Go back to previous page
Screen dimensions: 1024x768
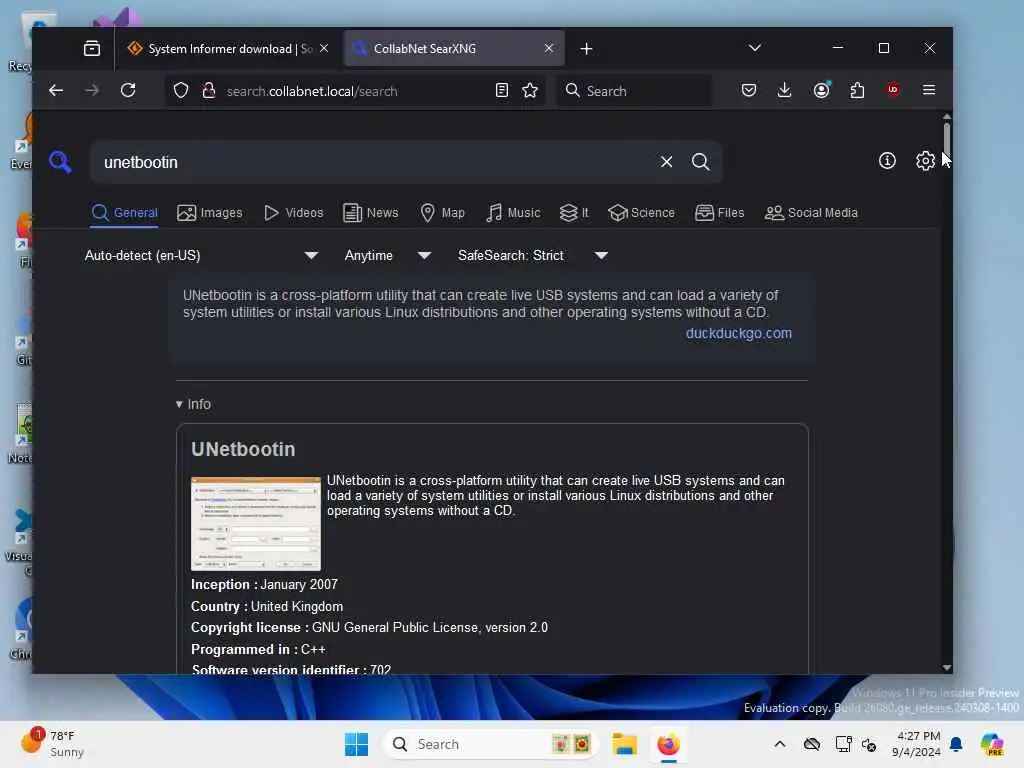pos(56,90)
